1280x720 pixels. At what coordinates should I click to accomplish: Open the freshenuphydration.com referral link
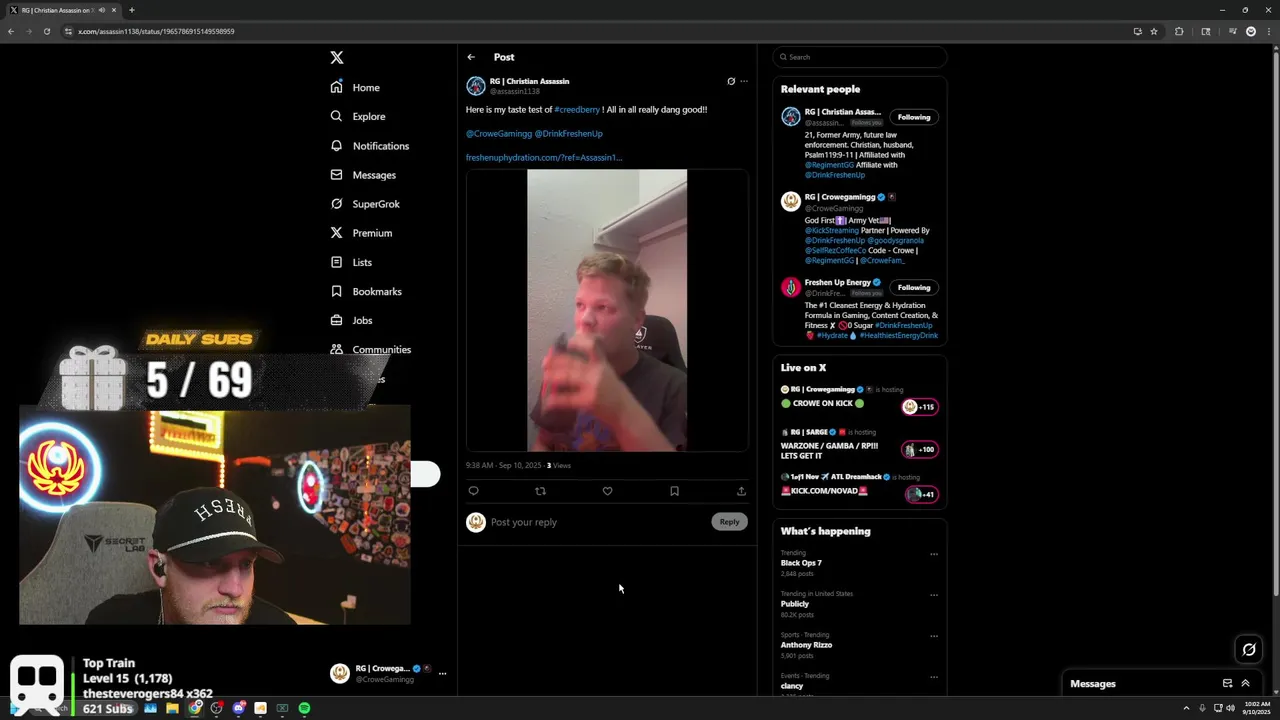pos(544,157)
